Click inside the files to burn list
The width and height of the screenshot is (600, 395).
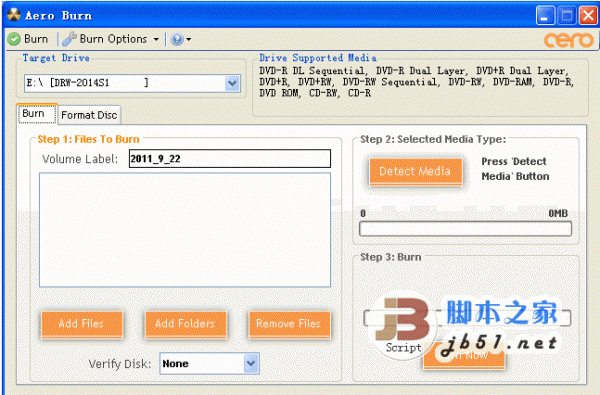pos(185,230)
